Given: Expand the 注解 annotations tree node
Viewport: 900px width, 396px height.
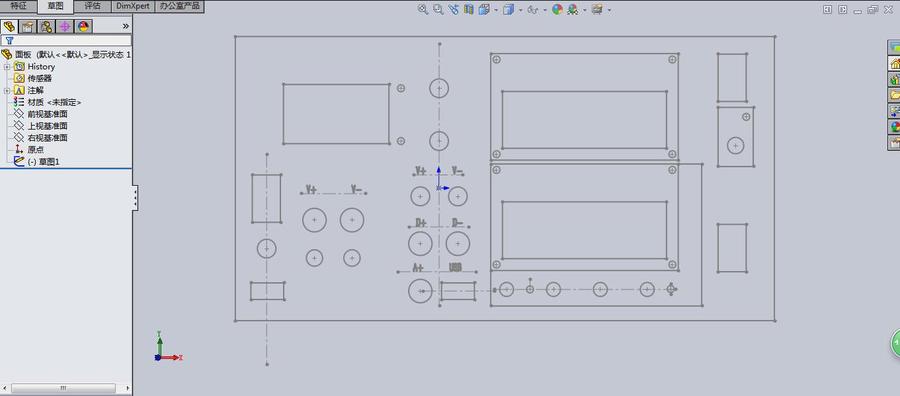Looking at the screenshot, I should (x=7, y=91).
